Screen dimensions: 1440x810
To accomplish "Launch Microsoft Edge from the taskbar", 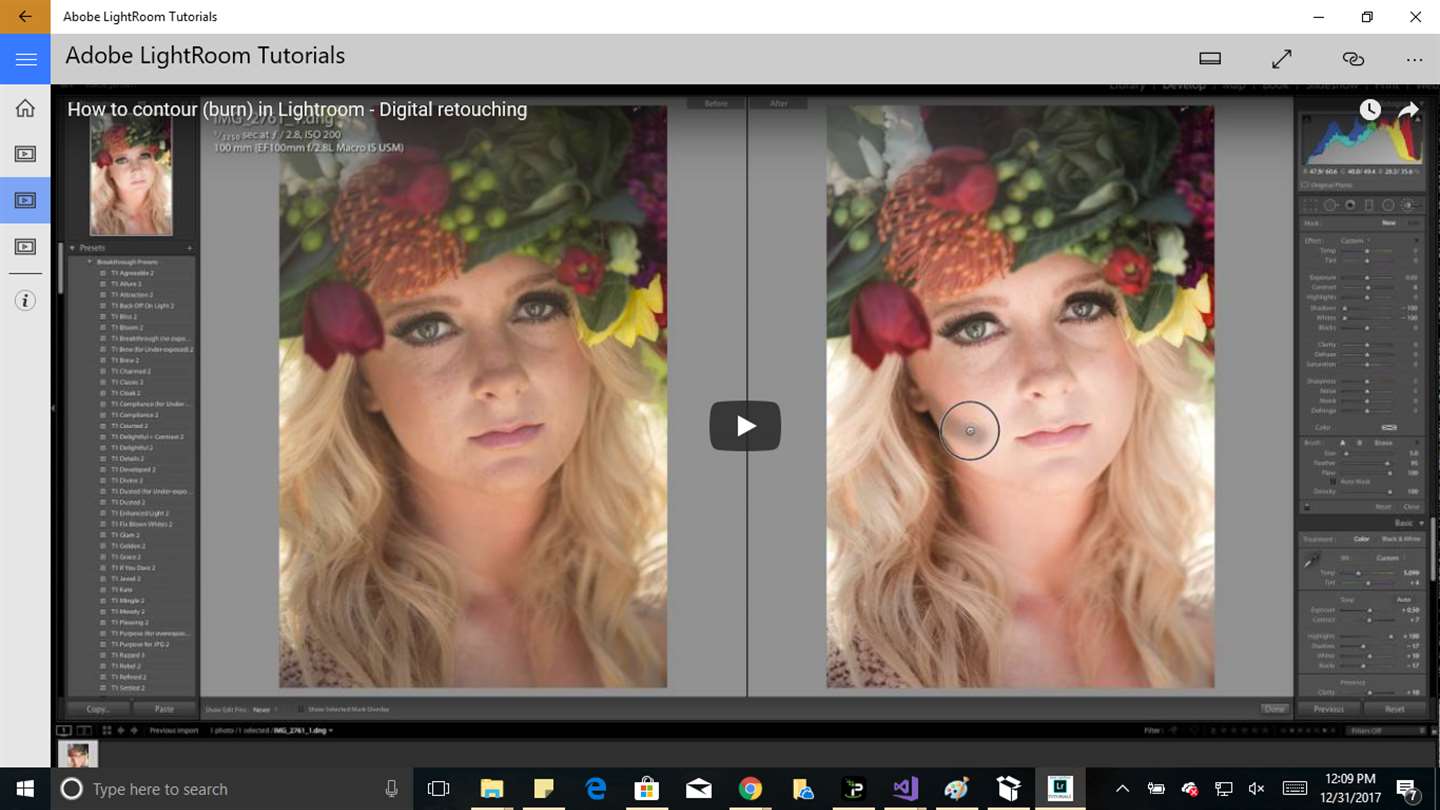I will click(595, 789).
